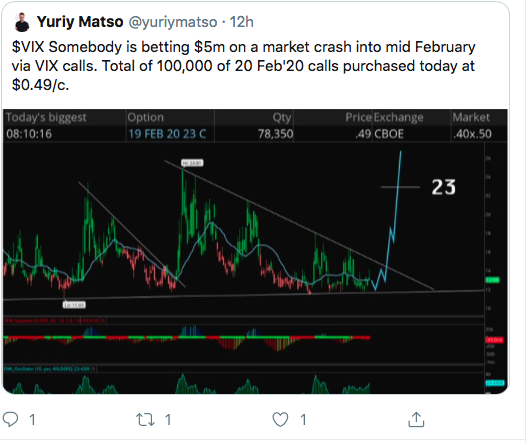Select the DMI_Oscillator study label
Image resolution: width=529 pixels, height=442 pixels.
coord(47,369)
